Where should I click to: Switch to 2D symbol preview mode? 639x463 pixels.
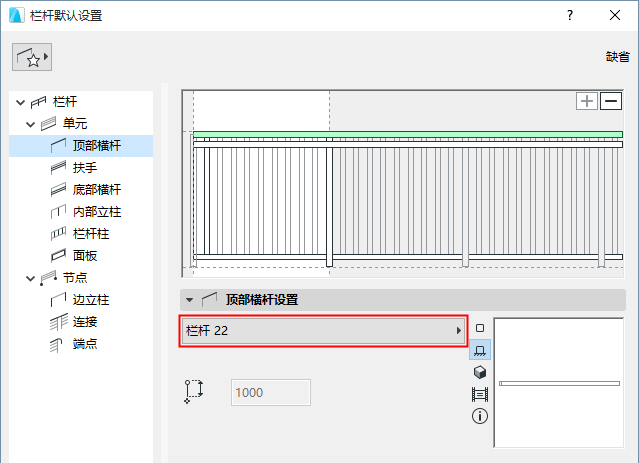click(480, 328)
